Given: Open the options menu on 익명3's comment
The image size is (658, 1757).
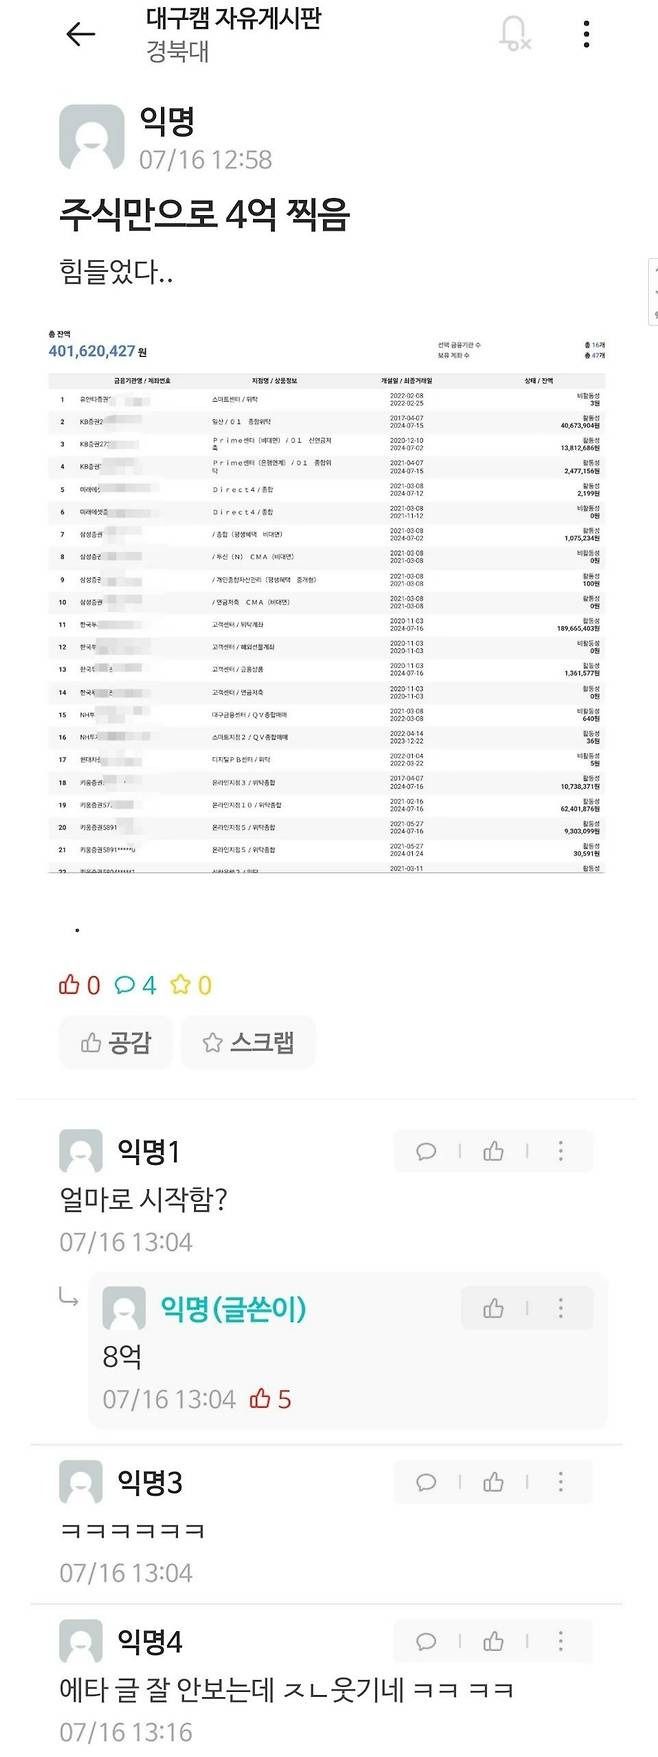Looking at the screenshot, I should coord(558,1482).
